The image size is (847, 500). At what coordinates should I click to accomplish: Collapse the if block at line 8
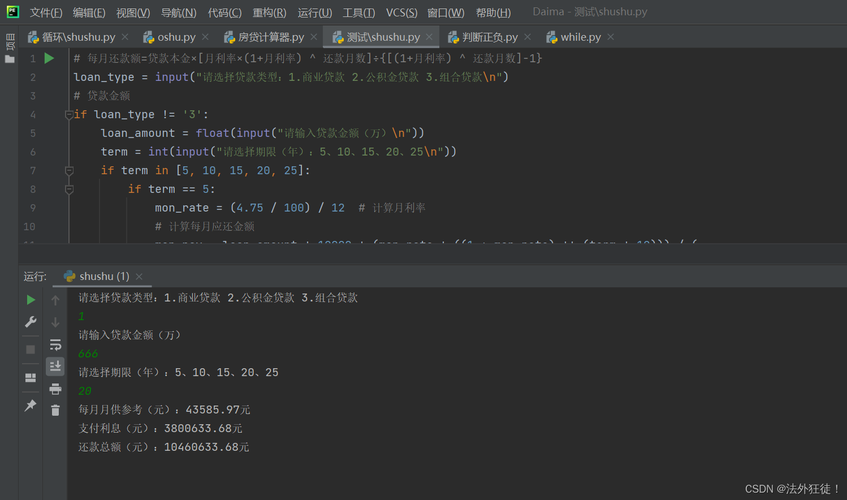[69, 190]
